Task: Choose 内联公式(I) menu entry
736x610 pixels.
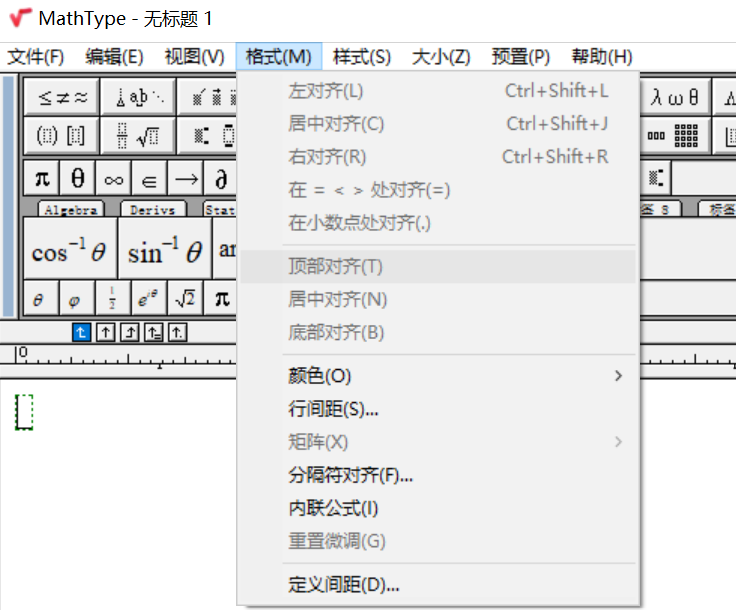Action: point(438,508)
